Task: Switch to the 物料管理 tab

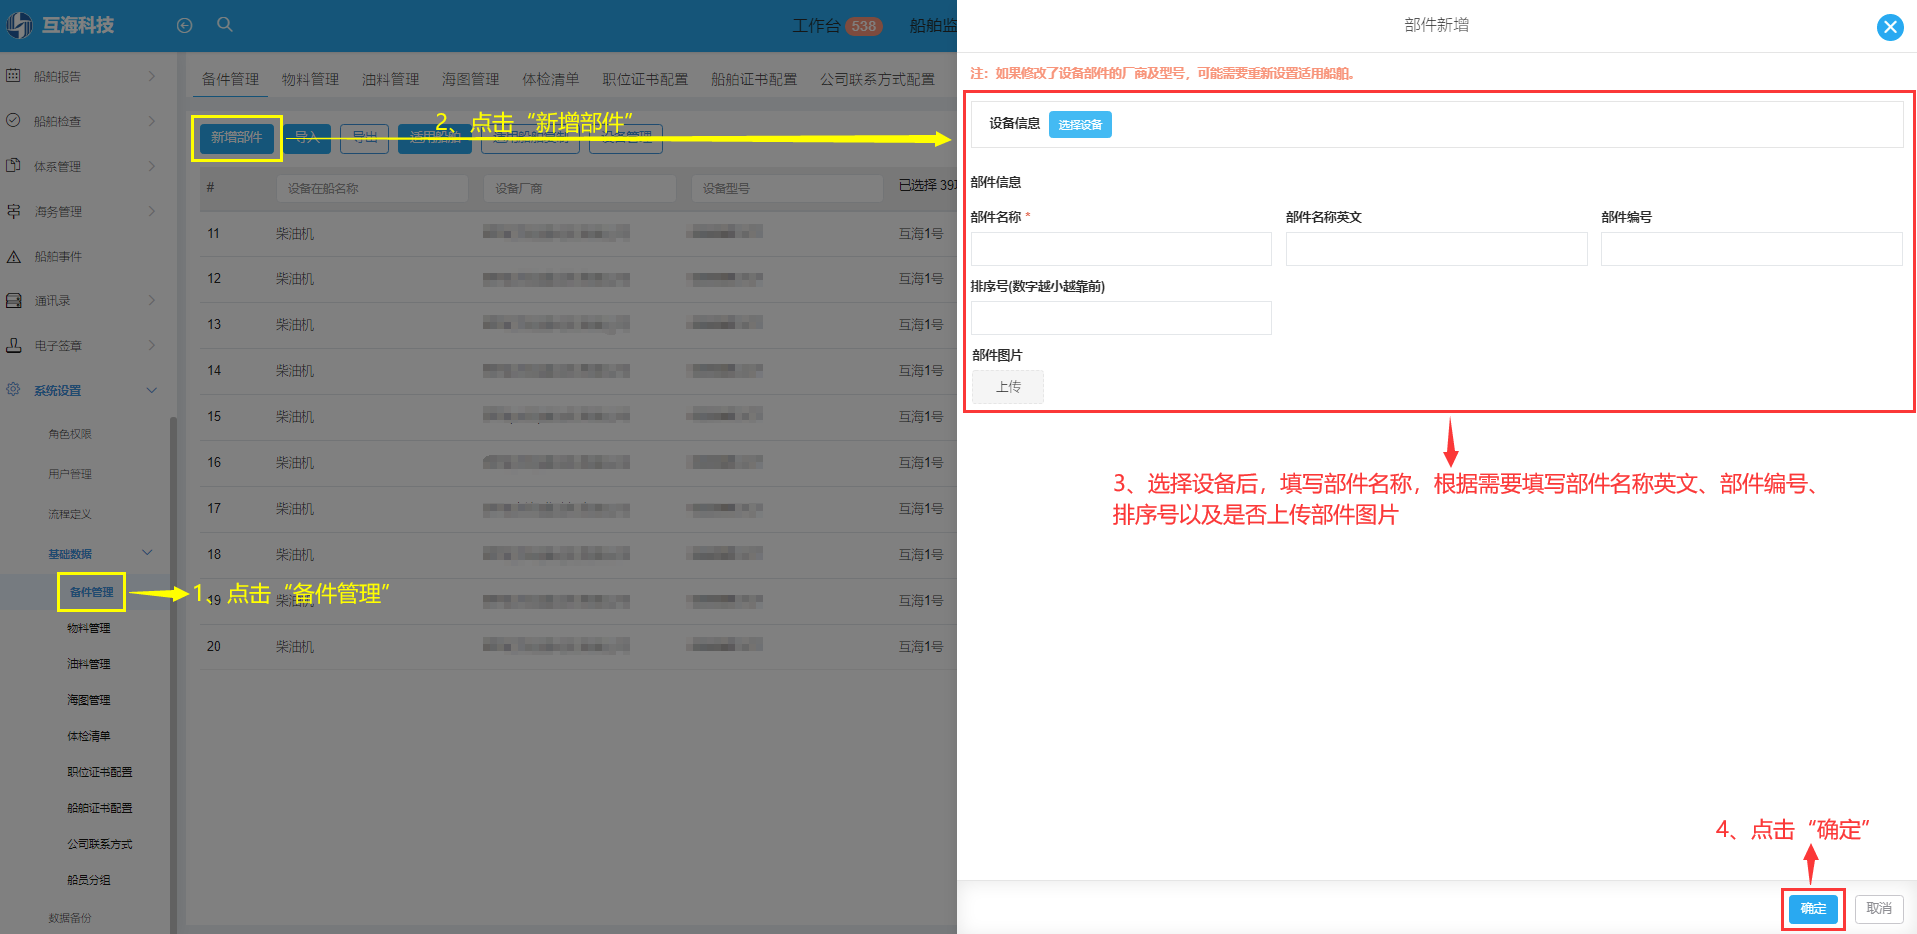Action: pos(310,79)
